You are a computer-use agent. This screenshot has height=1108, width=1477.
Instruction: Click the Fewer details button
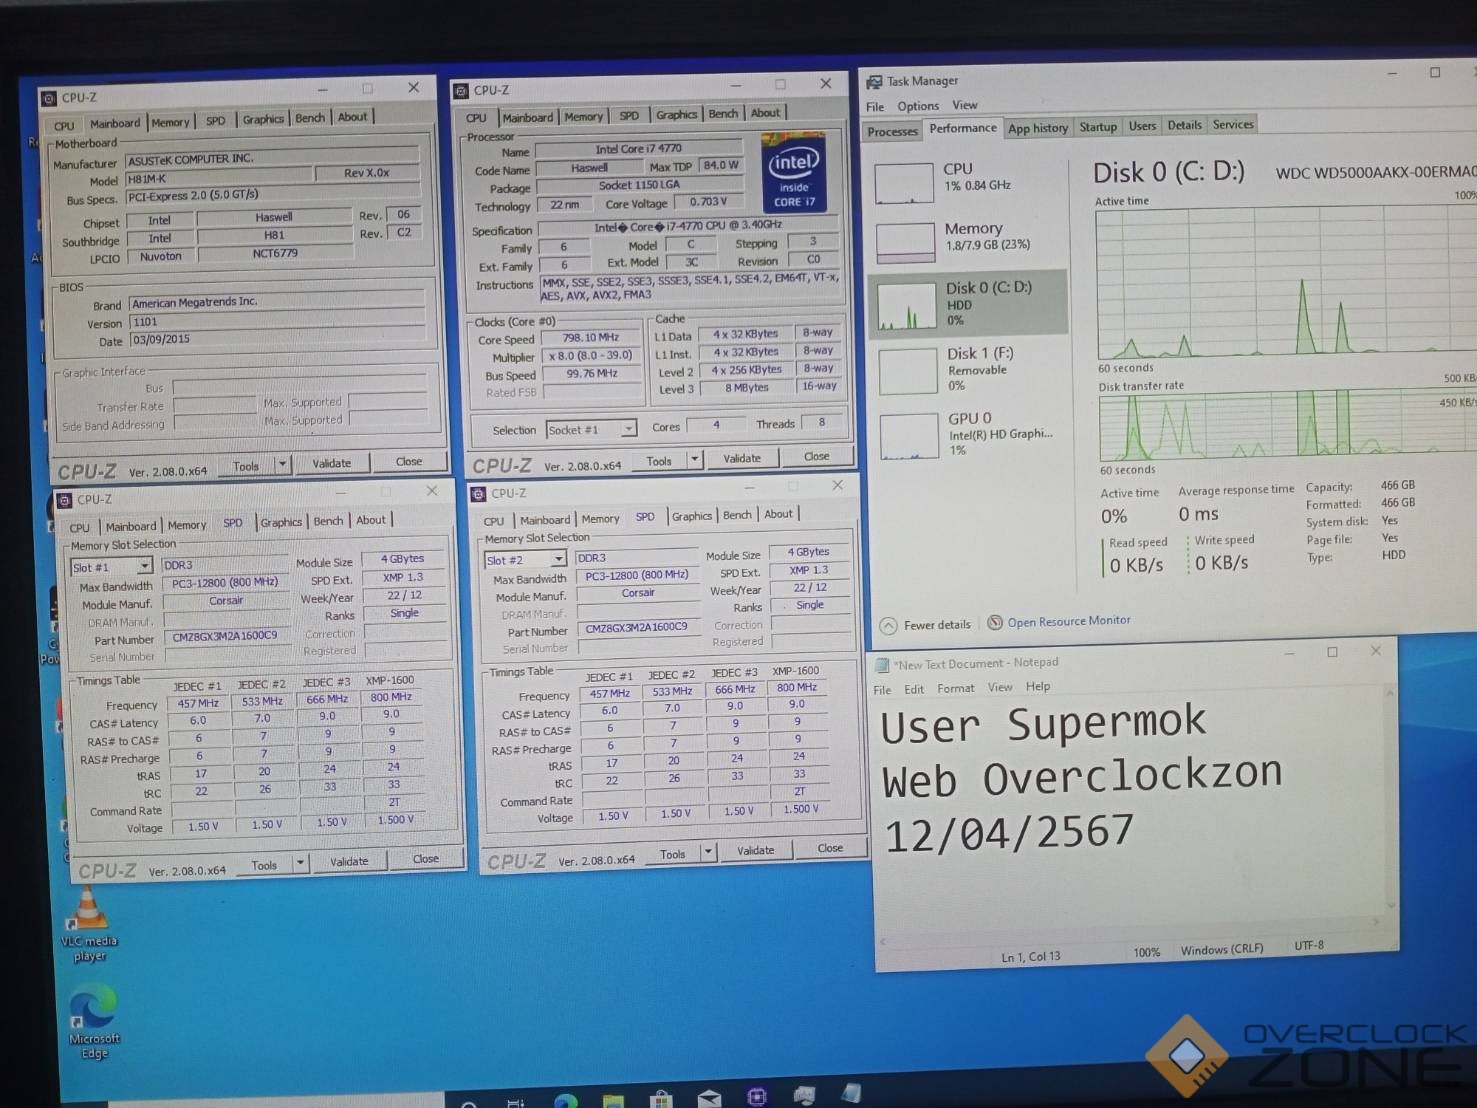[926, 626]
